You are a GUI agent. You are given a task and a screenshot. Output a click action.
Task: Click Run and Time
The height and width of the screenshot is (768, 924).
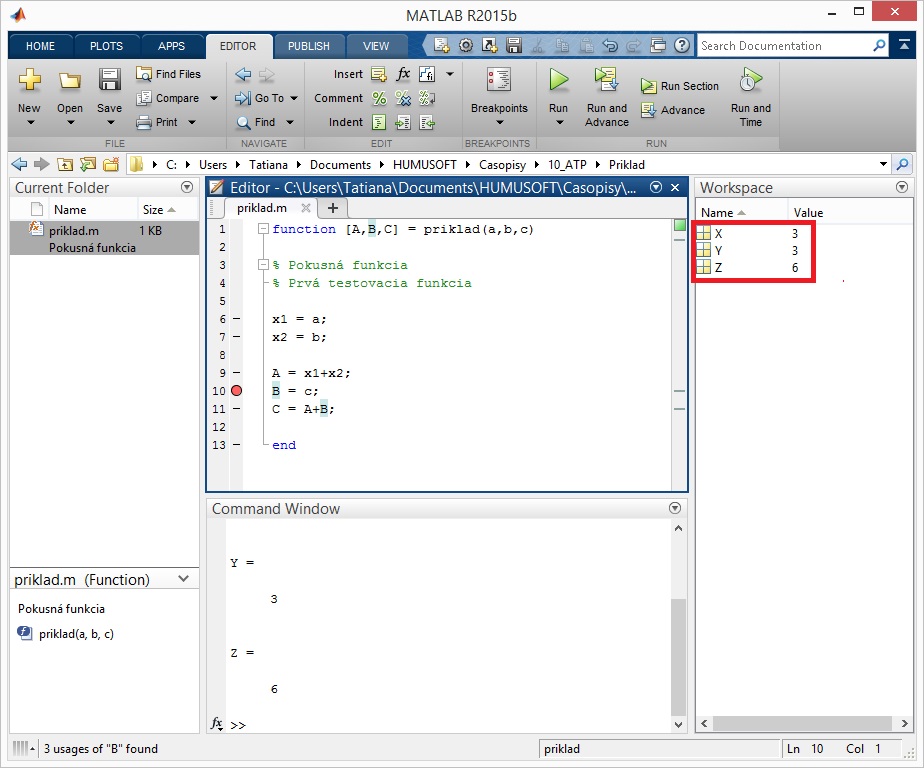tap(751, 95)
